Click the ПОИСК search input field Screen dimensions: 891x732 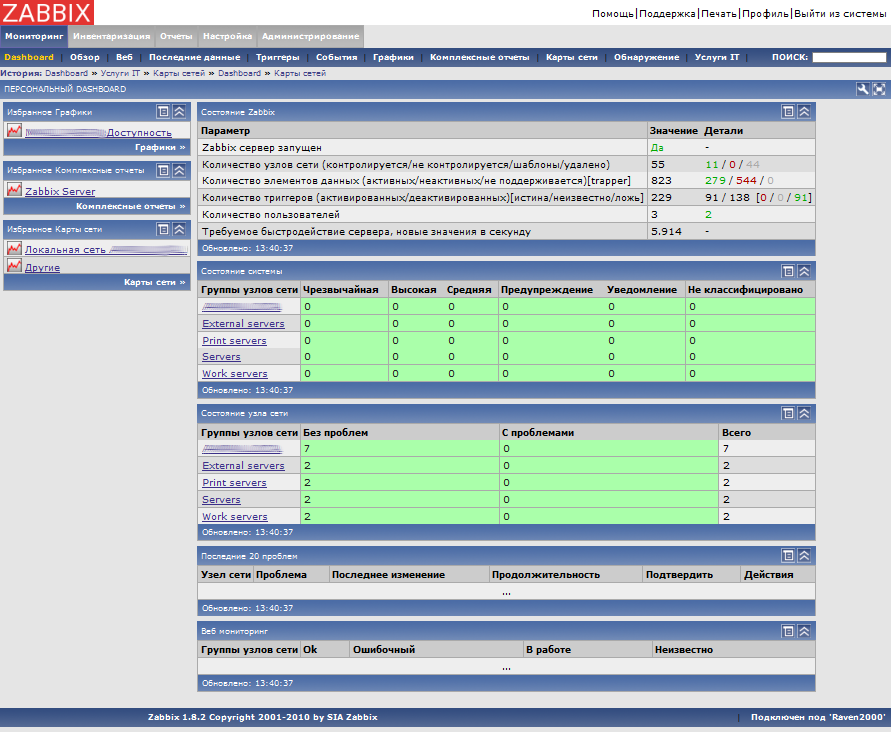coord(848,57)
